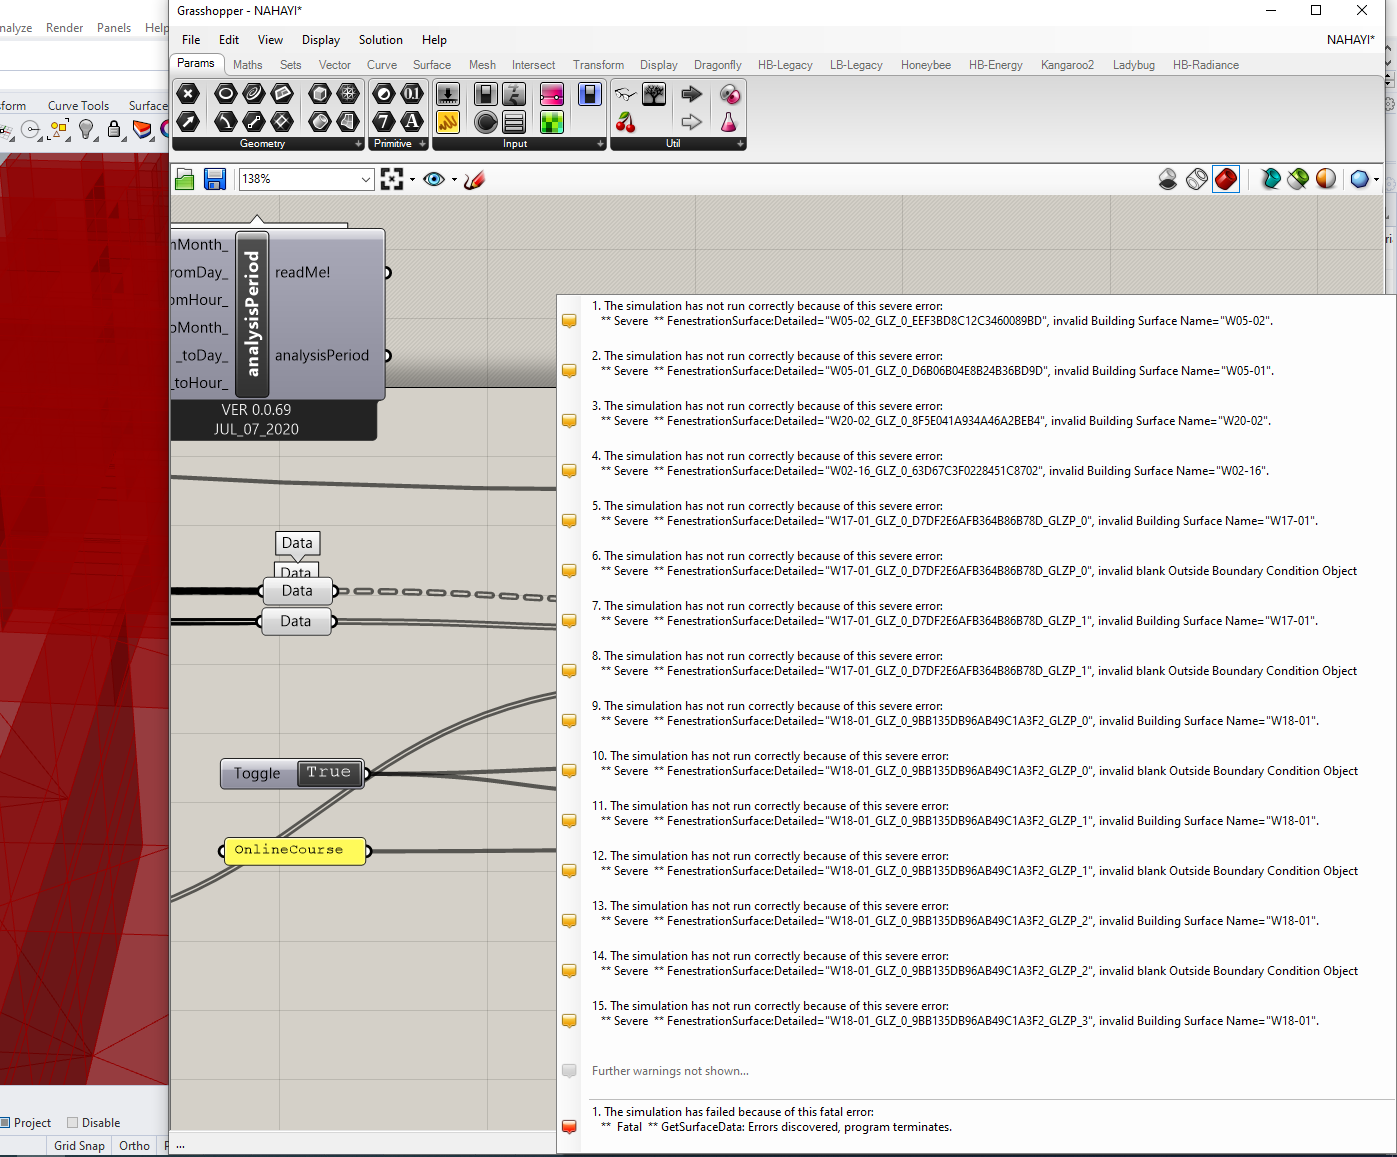Click the cherry icon in Util panel
This screenshot has width=1397, height=1157.
(626, 122)
